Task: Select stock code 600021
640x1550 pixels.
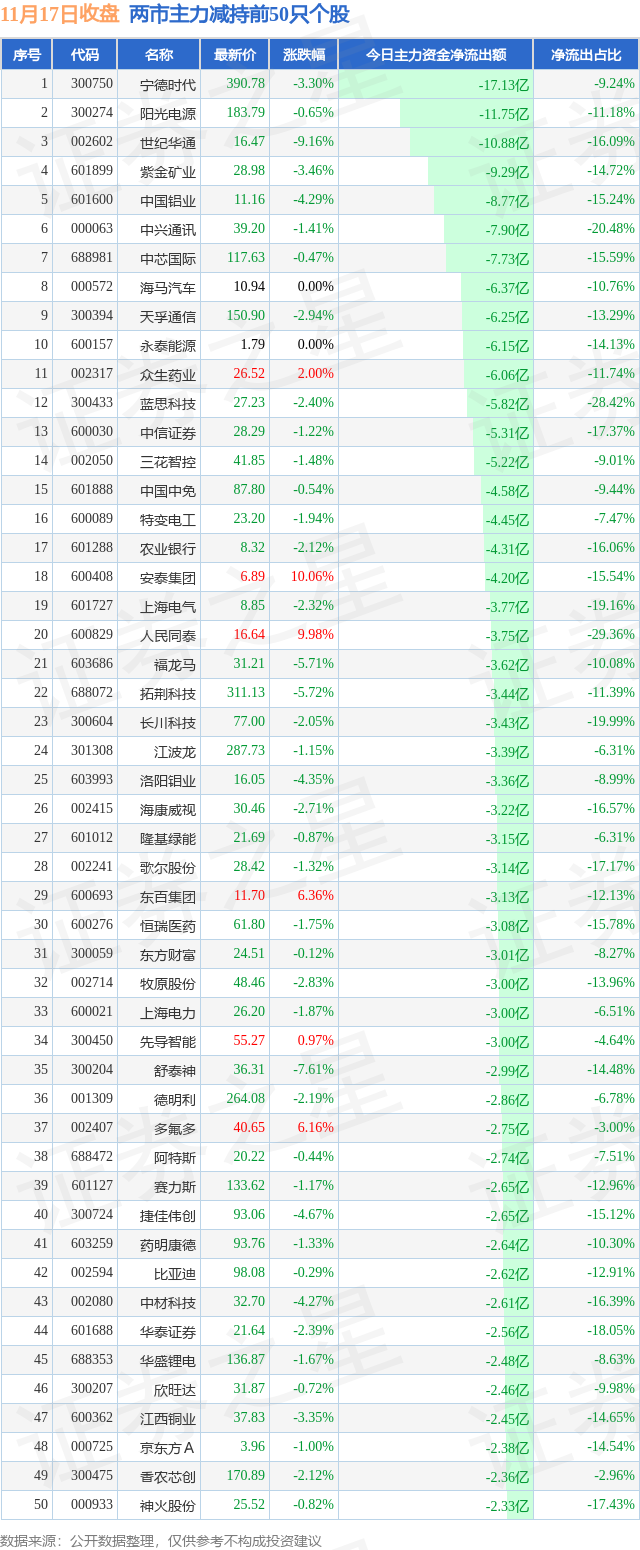Action: (x=92, y=1012)
